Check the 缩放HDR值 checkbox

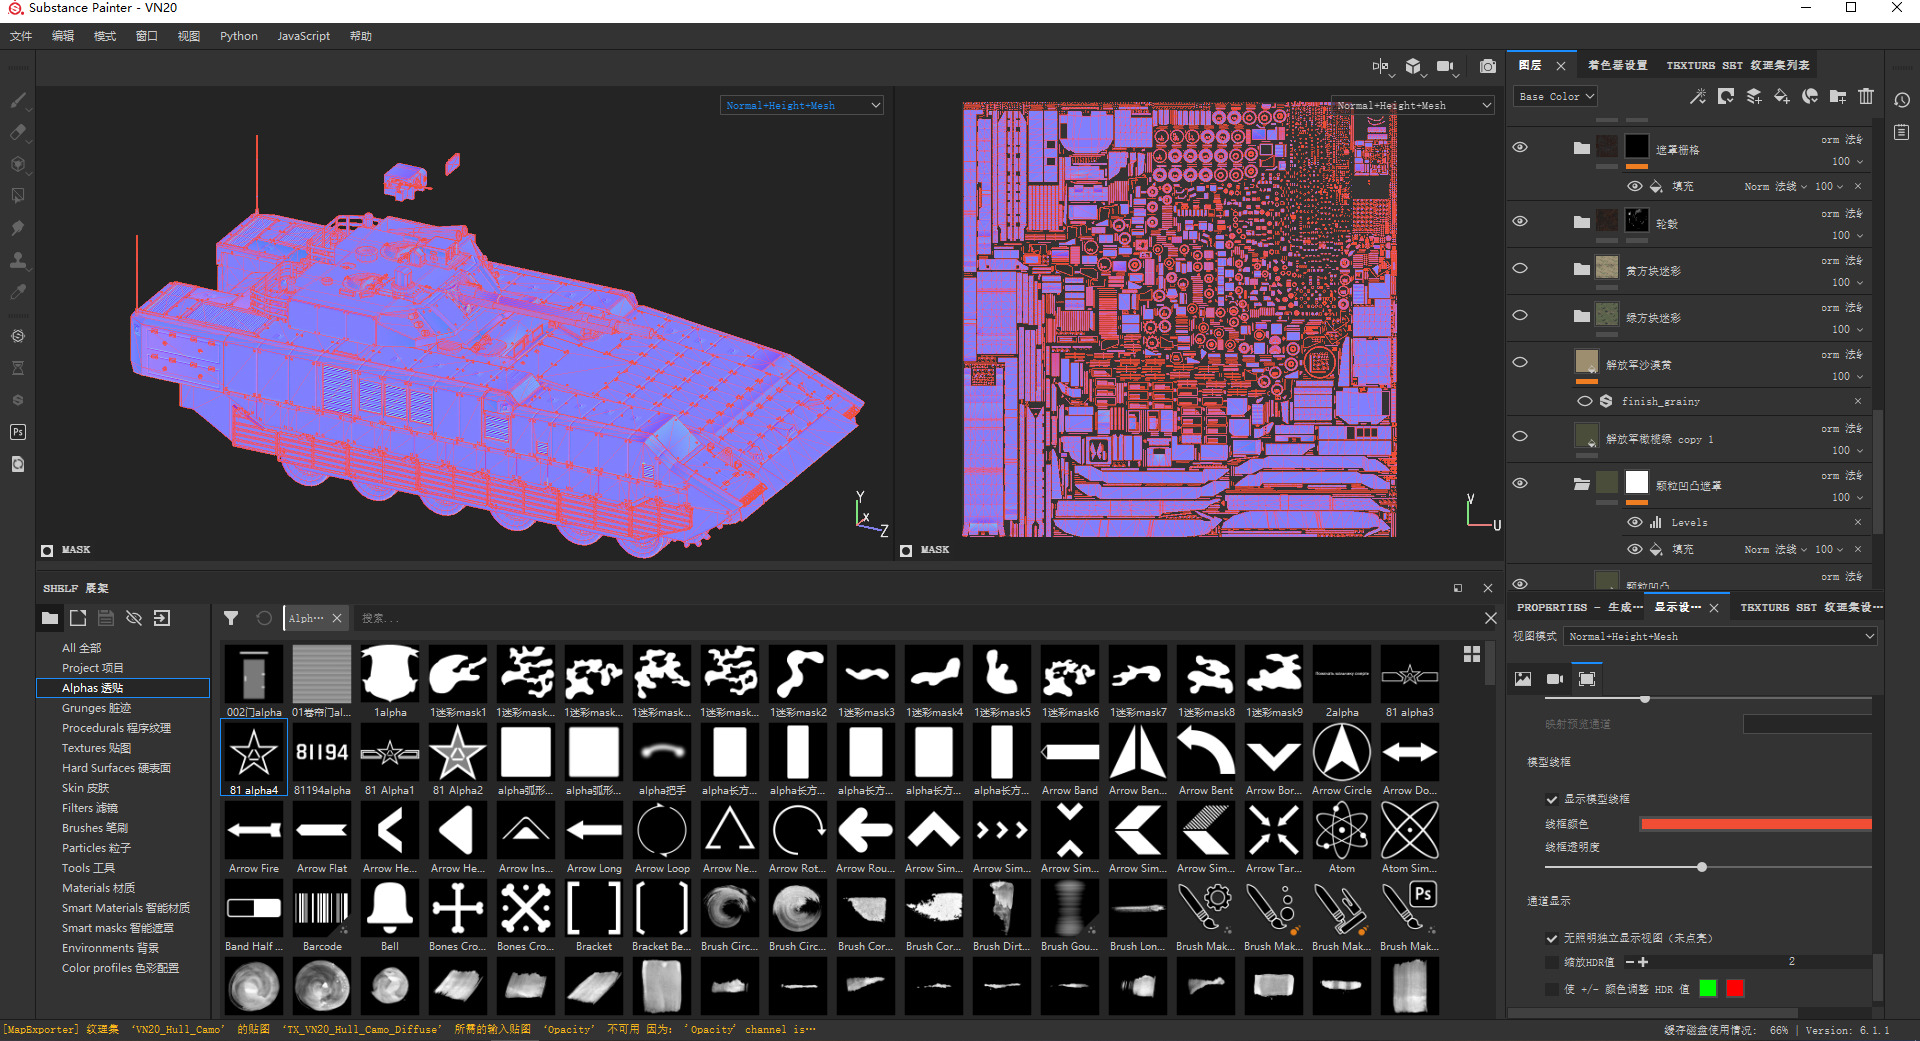tap(1552, 962)
